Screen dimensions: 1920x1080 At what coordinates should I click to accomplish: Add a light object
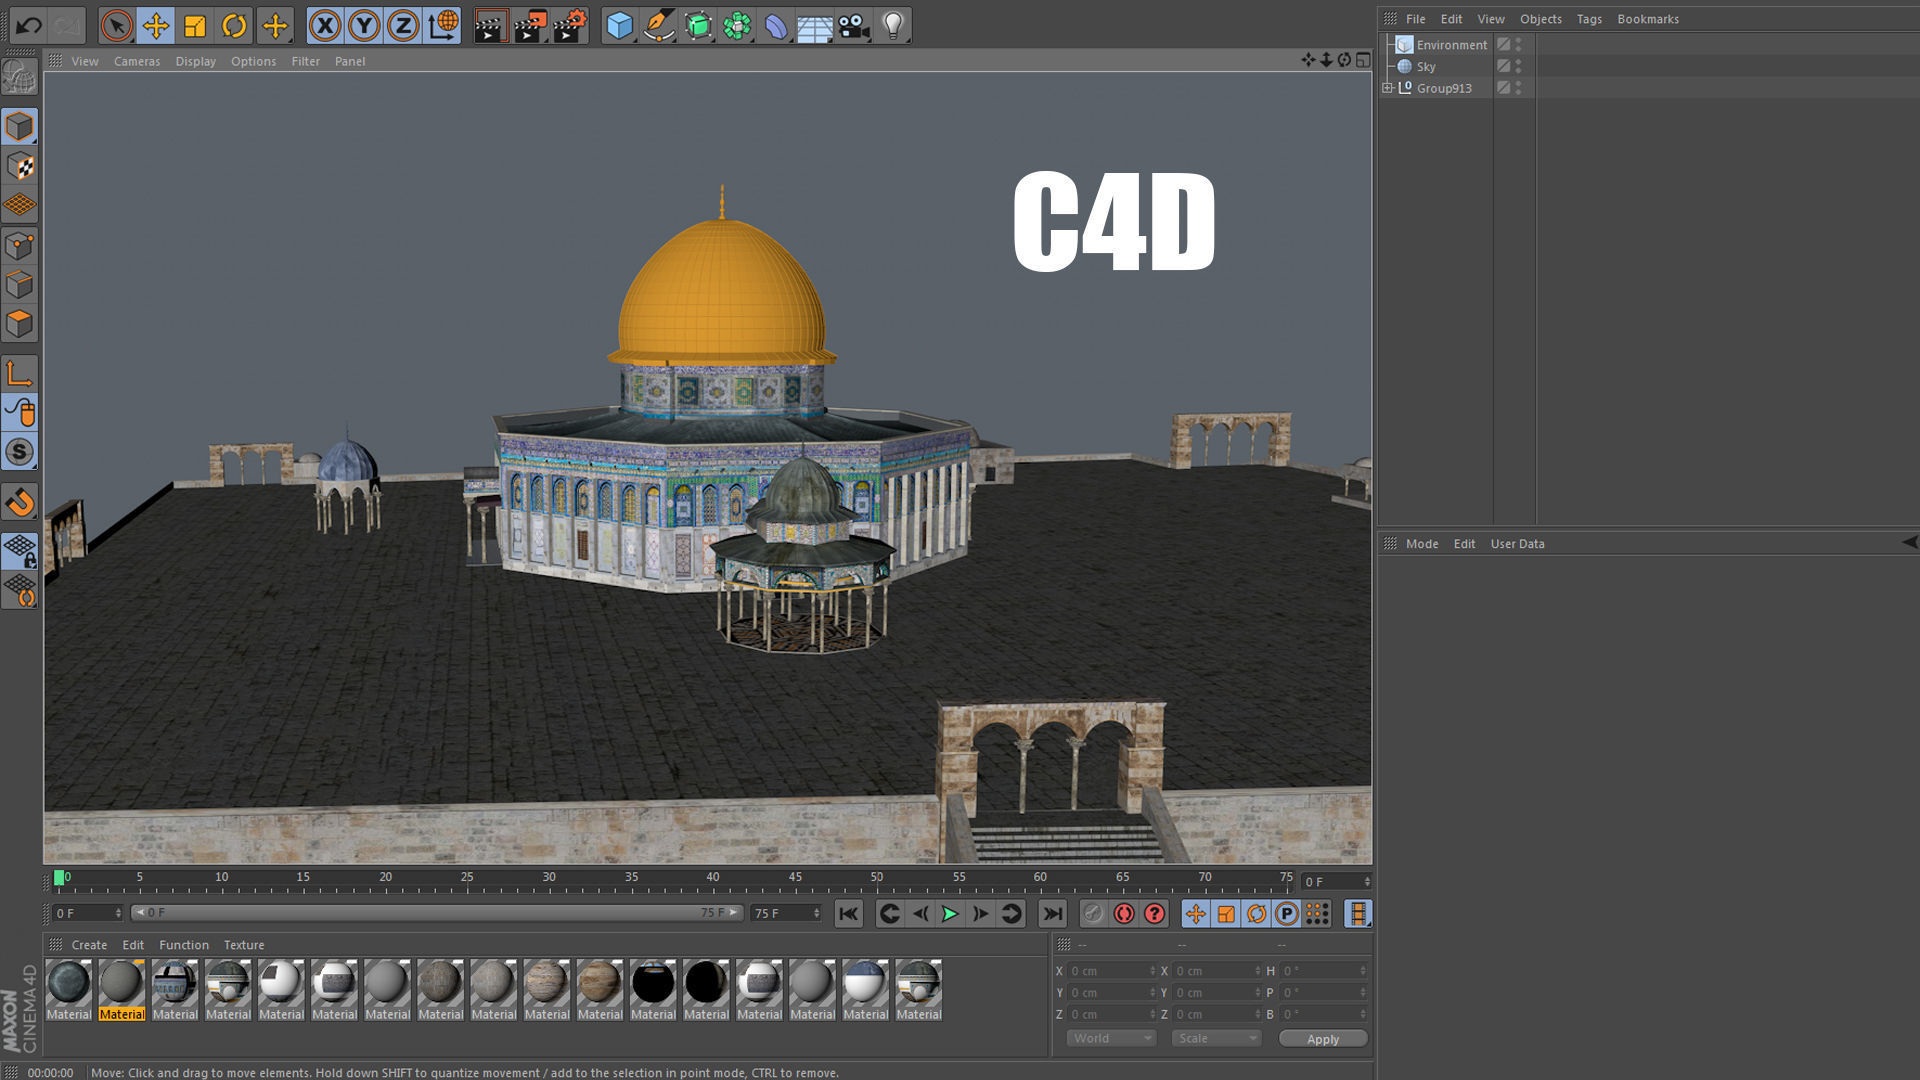pyautogui.click(x=893, y=25)
